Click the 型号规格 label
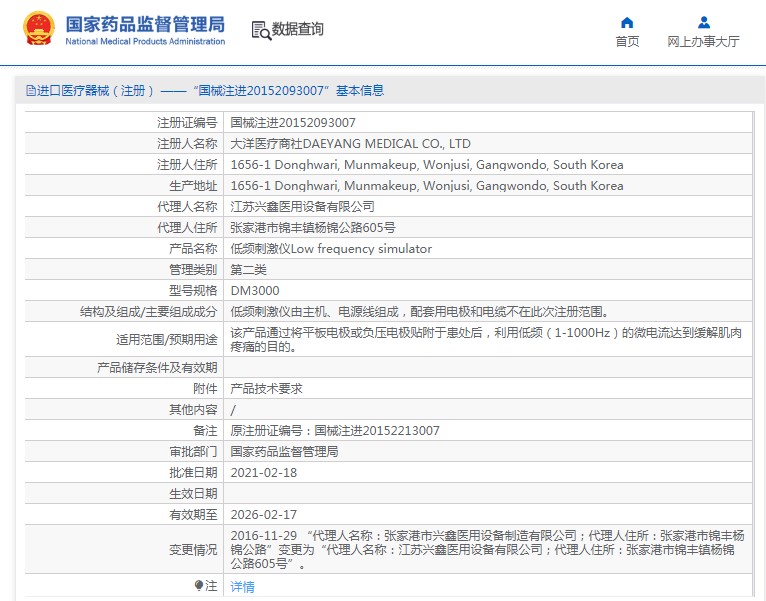 [x=193, y=291]
